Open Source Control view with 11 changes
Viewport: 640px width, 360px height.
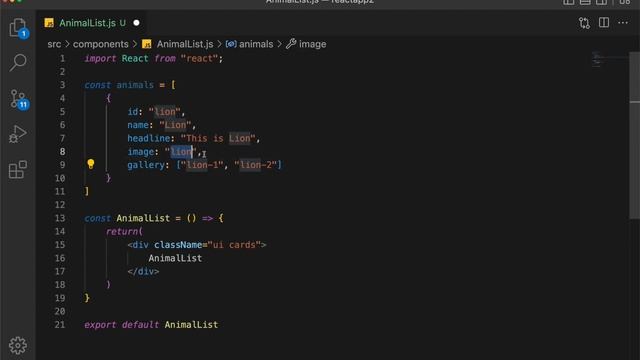pyautogui.click(x=18, y=99)
